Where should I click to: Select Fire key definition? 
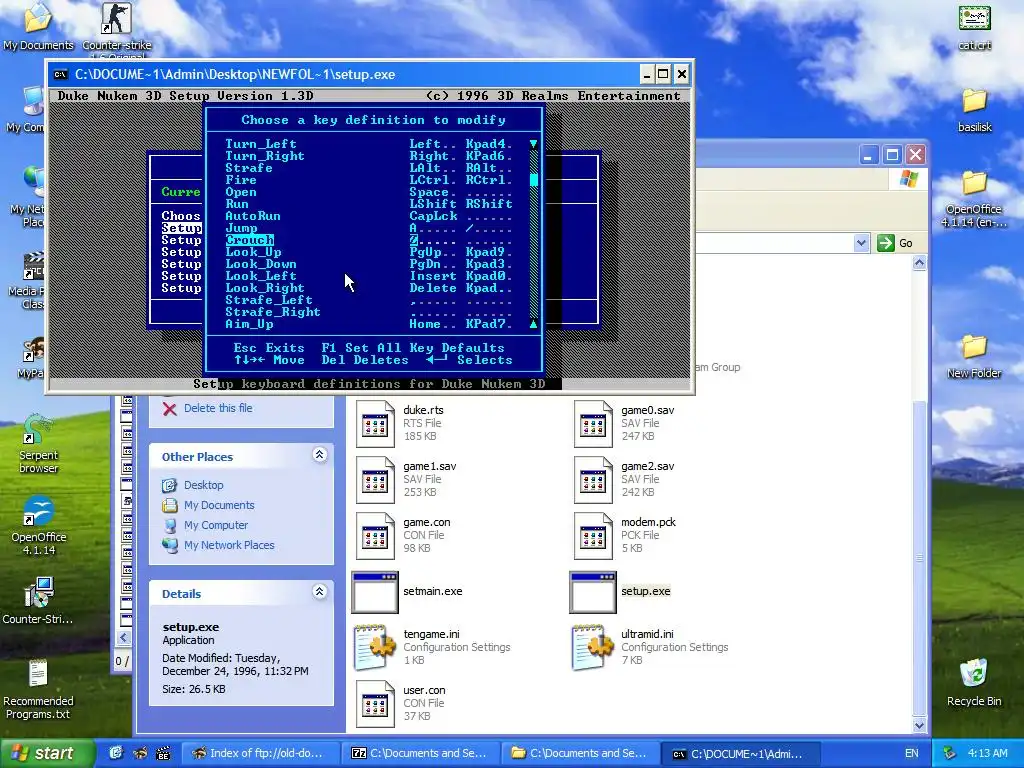click(x=241, y=180)
